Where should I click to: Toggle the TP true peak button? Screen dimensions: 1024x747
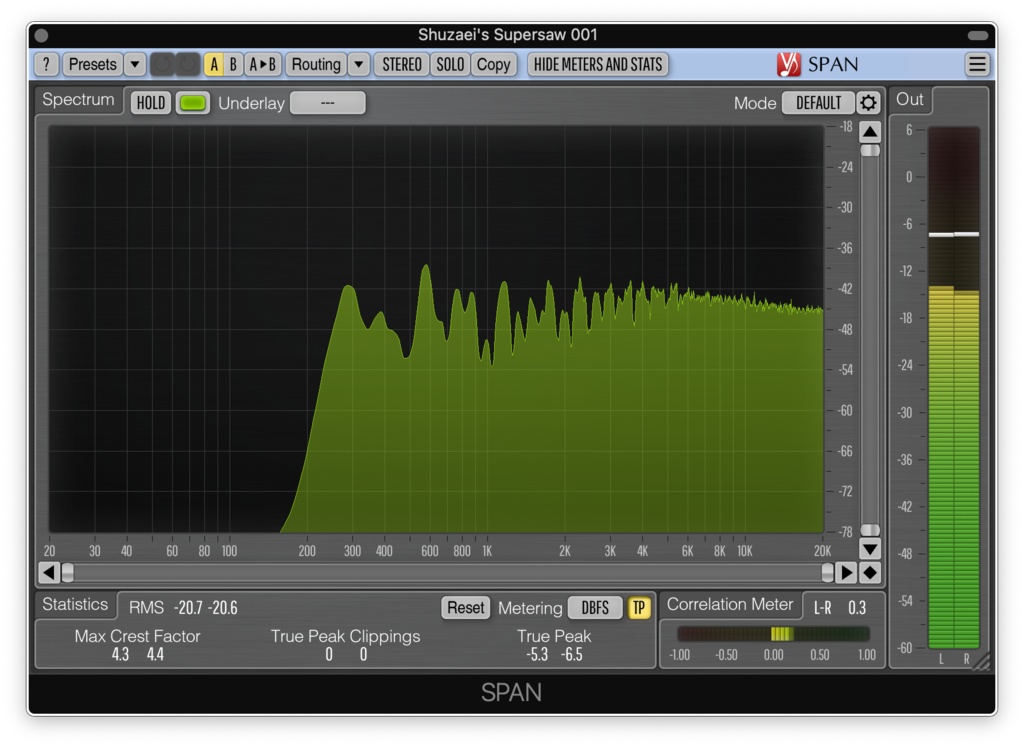coord(639,608)
